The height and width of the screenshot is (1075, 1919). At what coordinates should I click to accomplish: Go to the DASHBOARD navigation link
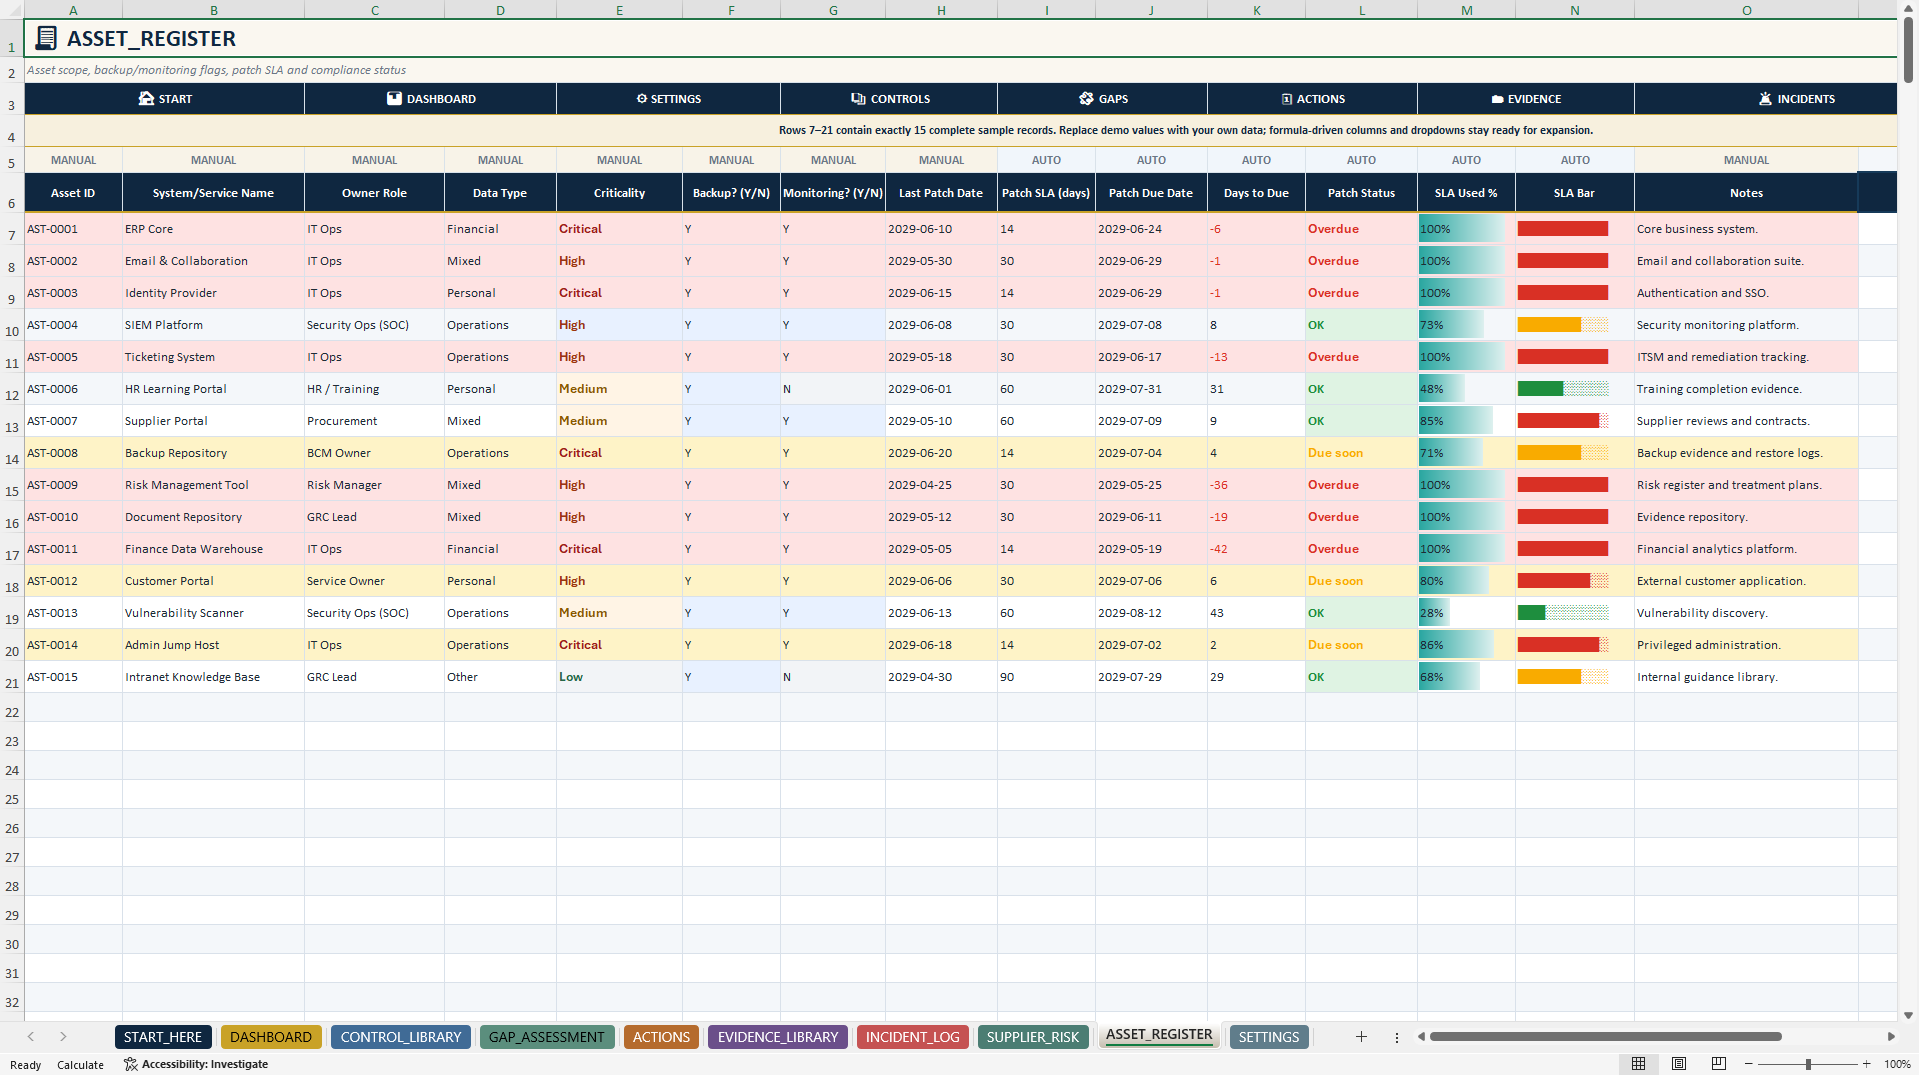click(x=431, y=99)
